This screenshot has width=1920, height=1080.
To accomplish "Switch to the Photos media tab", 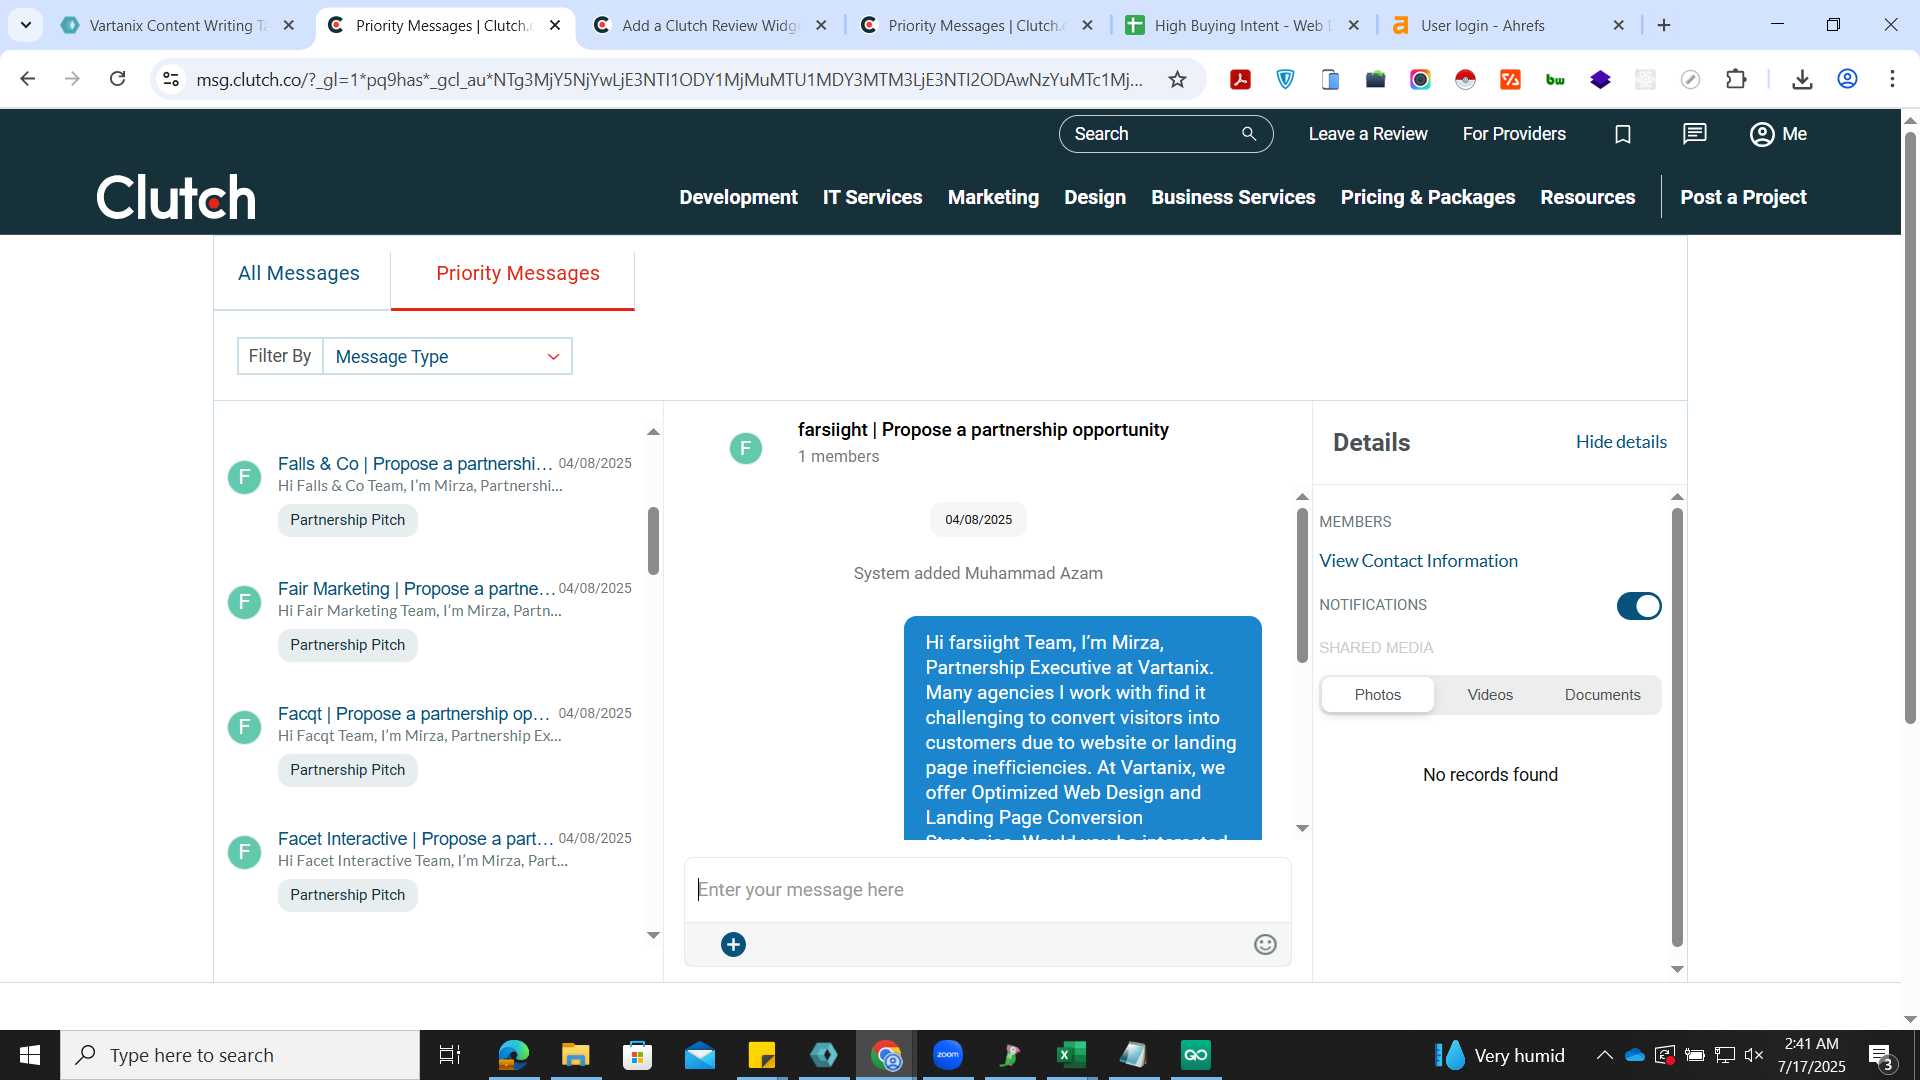I will [x=1377, y=695].
